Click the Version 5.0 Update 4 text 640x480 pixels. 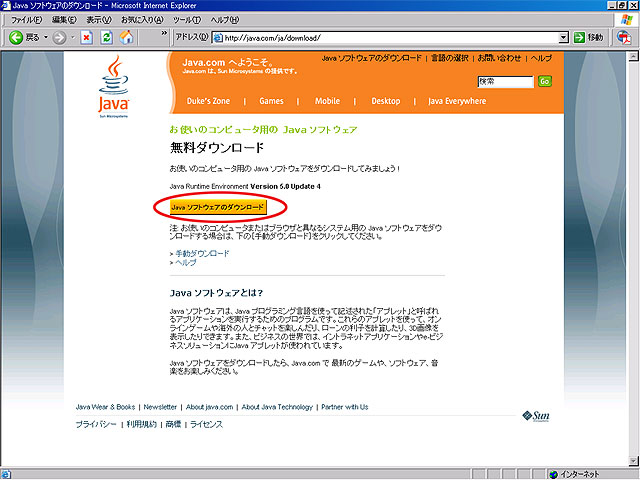pos(285,187)
